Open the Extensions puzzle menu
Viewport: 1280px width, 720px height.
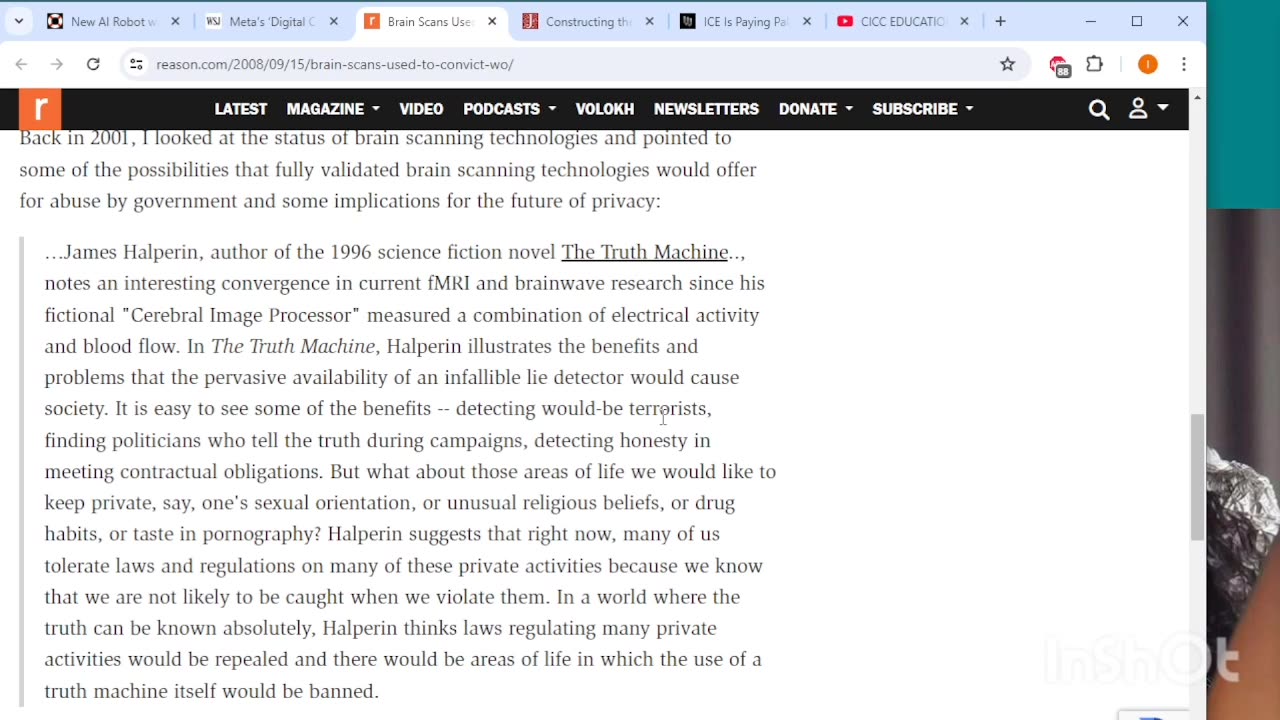point(1095,64)
